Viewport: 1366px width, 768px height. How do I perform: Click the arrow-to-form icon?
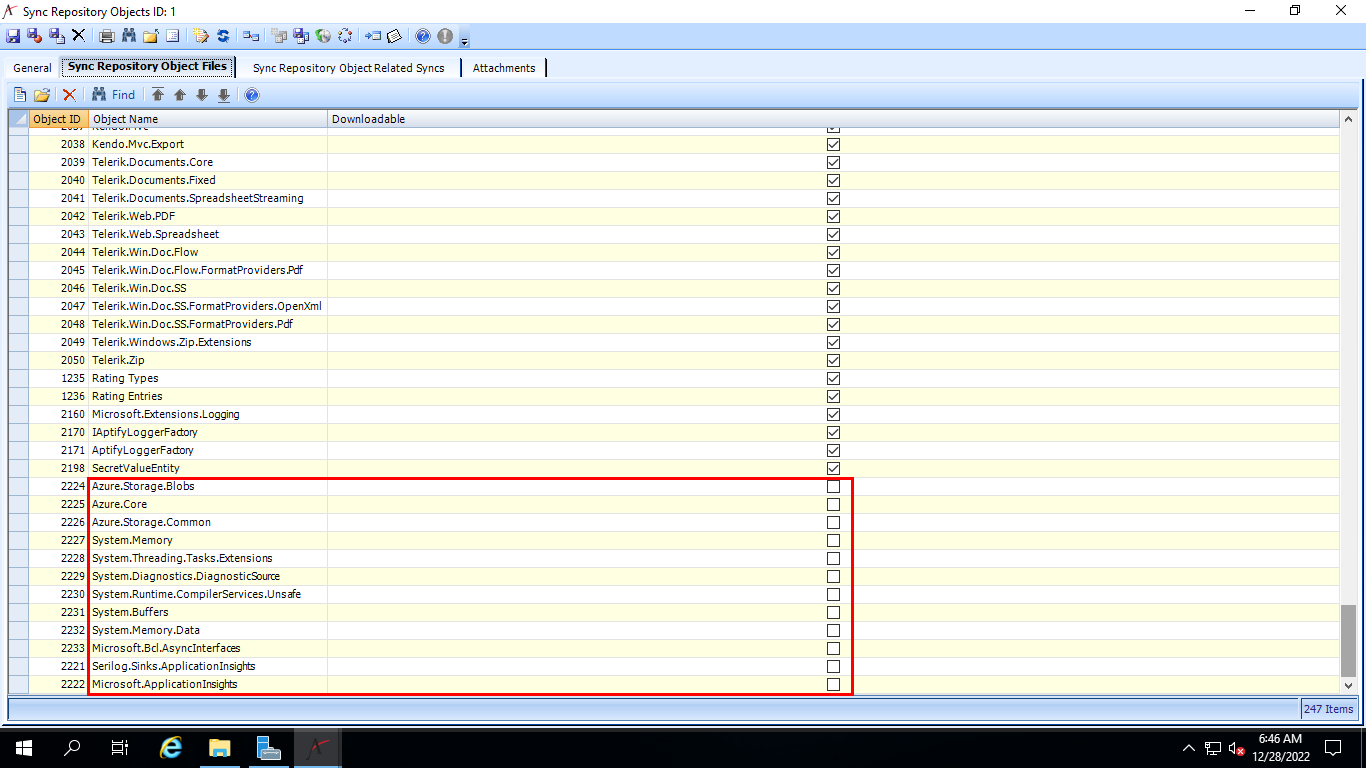point(373,36)
